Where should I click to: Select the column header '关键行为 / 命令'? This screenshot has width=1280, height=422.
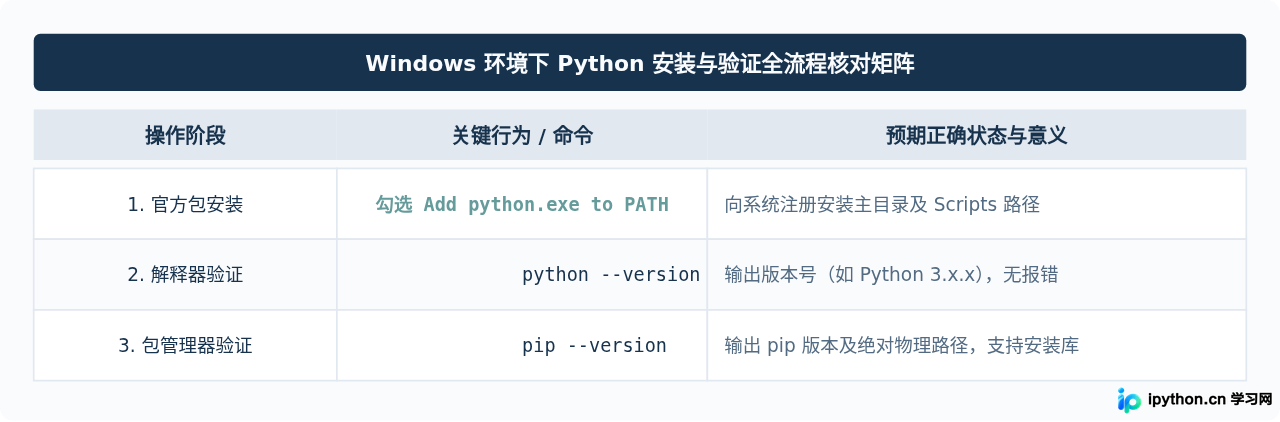click(x=522, y=135)
